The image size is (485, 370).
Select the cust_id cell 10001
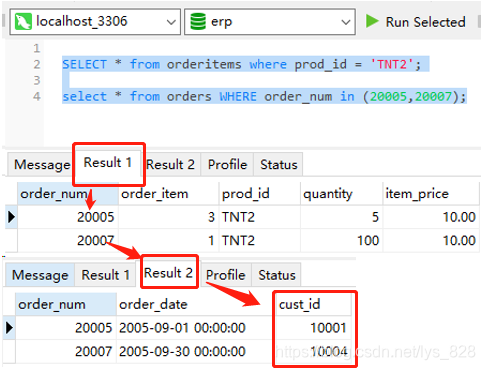(314, 328)
